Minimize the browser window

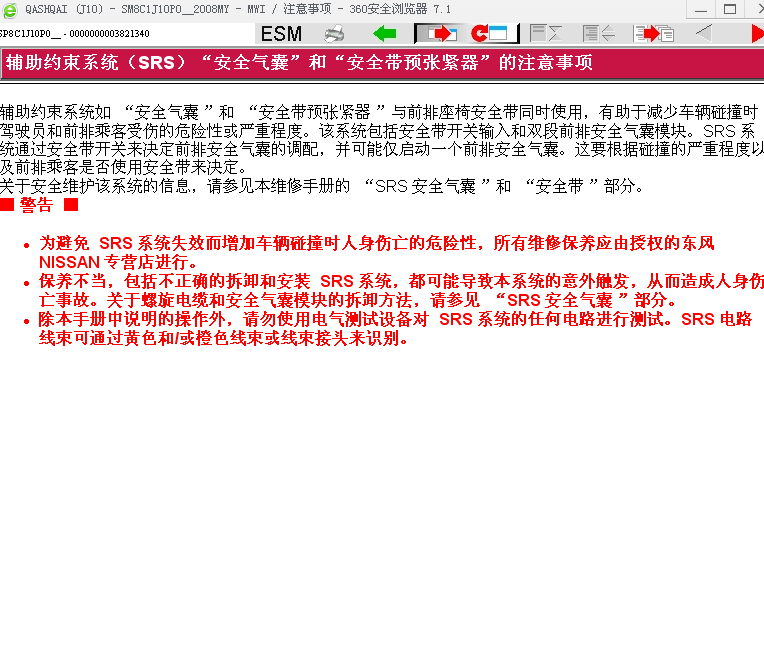701,9
